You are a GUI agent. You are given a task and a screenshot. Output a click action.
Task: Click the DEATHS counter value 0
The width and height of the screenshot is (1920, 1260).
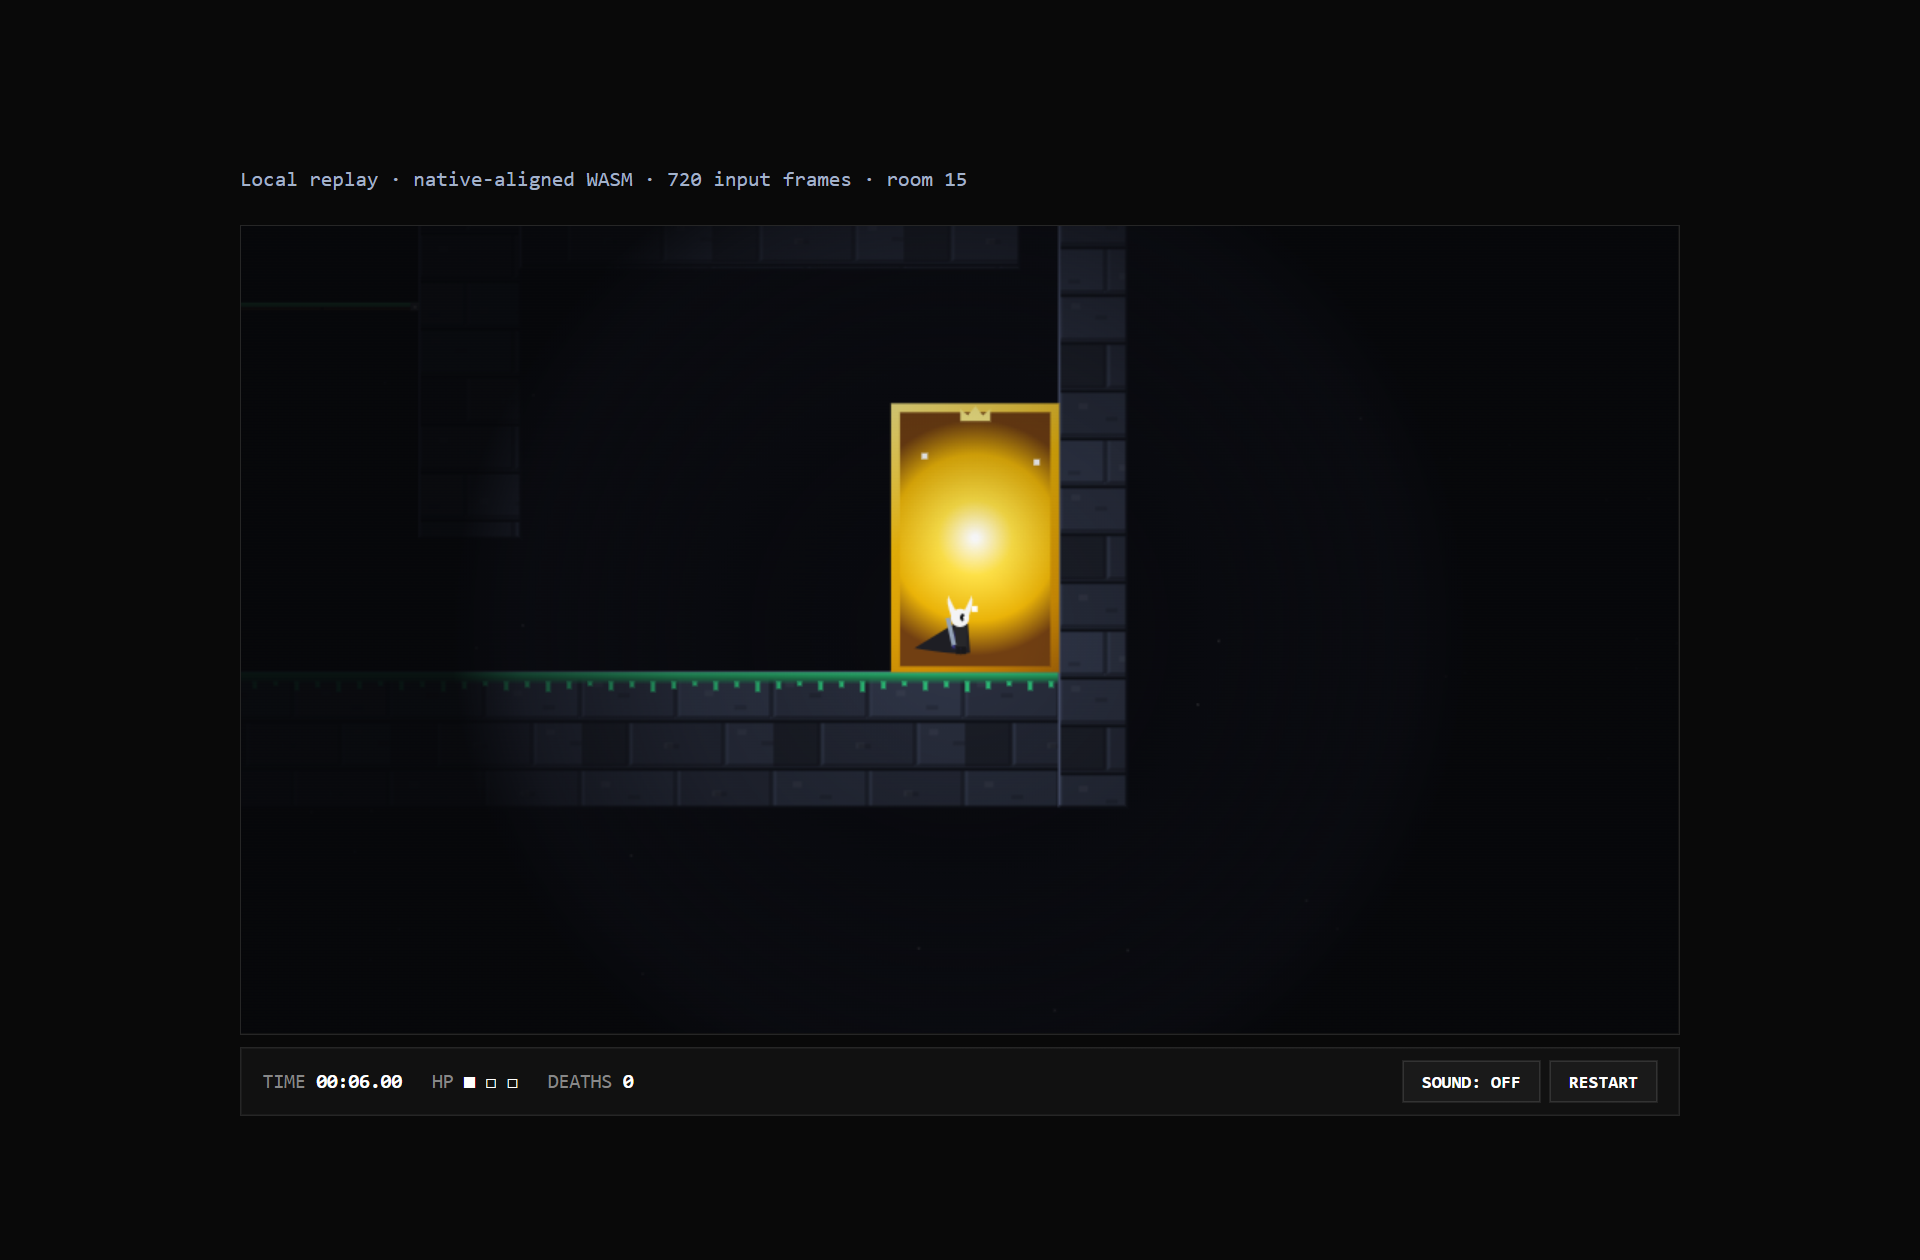628,1082
